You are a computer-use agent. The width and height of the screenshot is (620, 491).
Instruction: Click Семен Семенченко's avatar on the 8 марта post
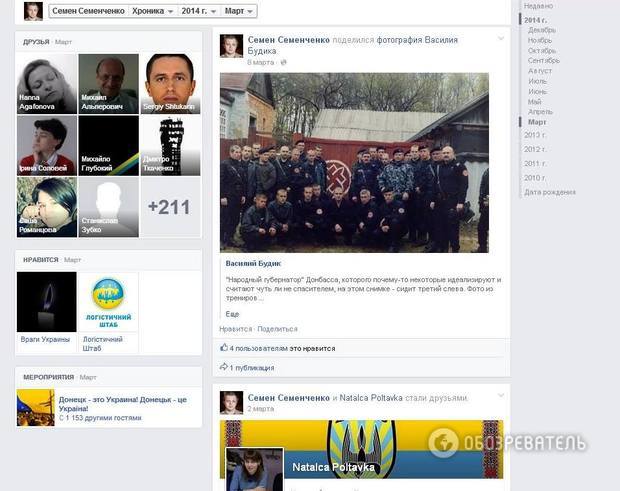point(231,46)
